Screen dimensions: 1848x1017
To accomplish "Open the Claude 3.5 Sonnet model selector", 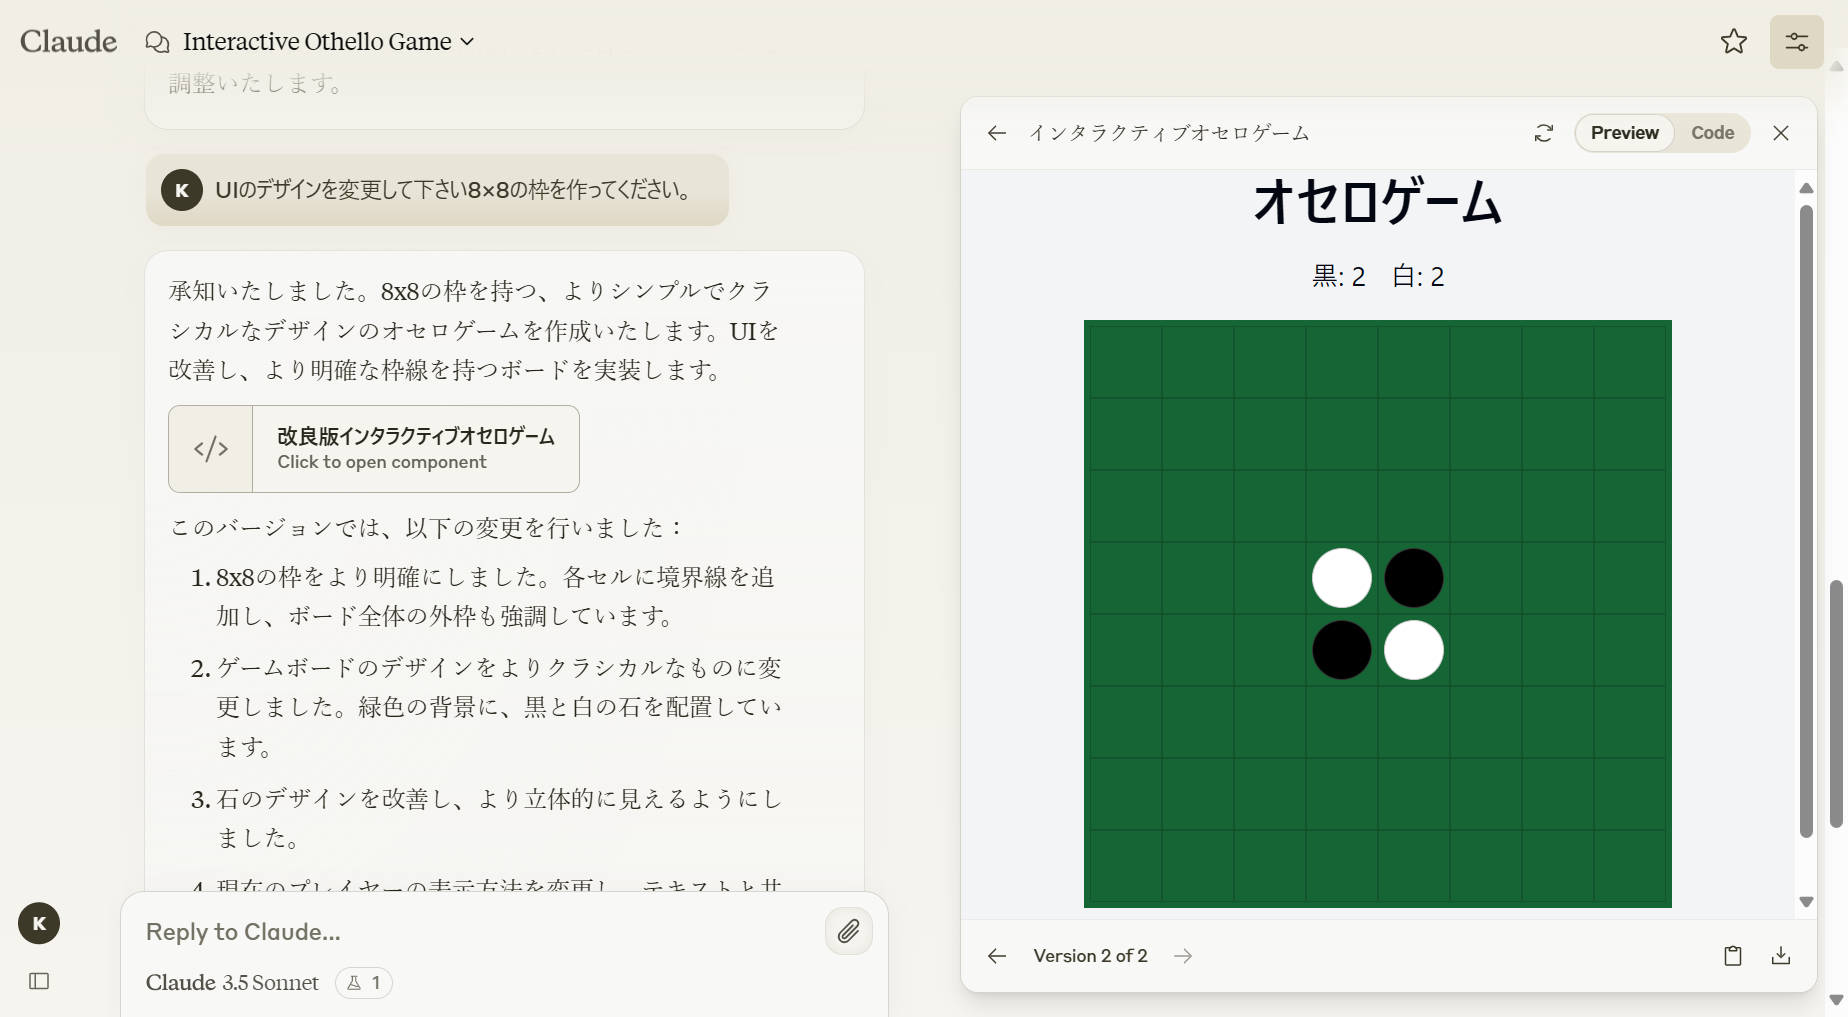I will coord(232,983).
